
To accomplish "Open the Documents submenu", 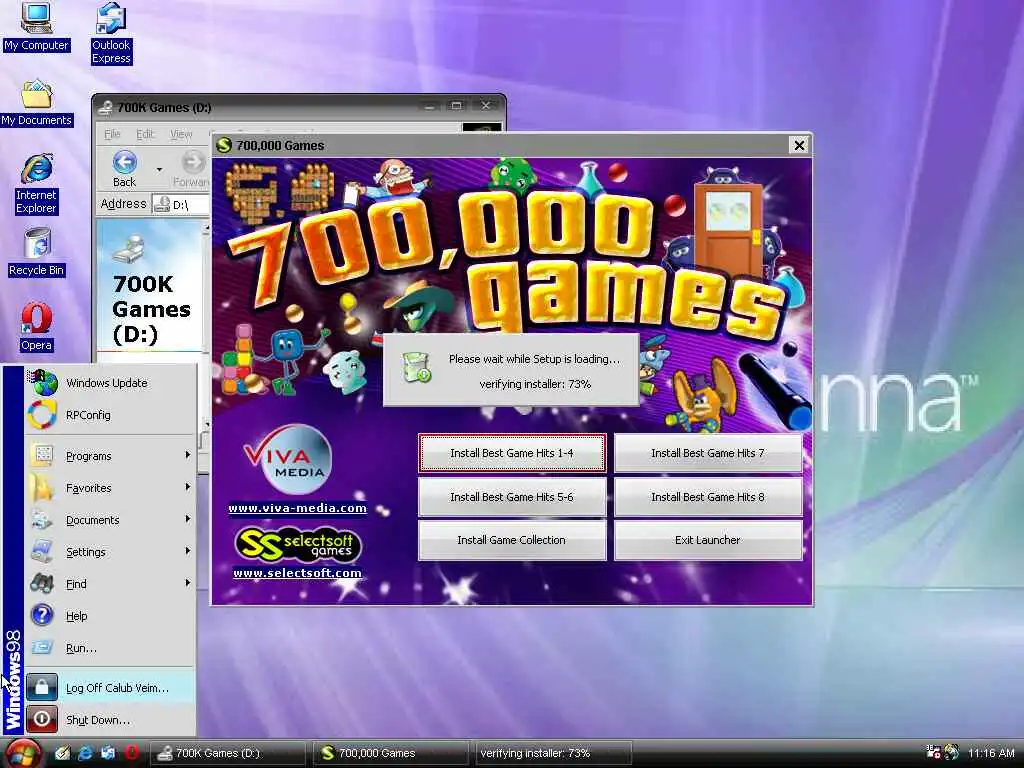I will 110,520.
